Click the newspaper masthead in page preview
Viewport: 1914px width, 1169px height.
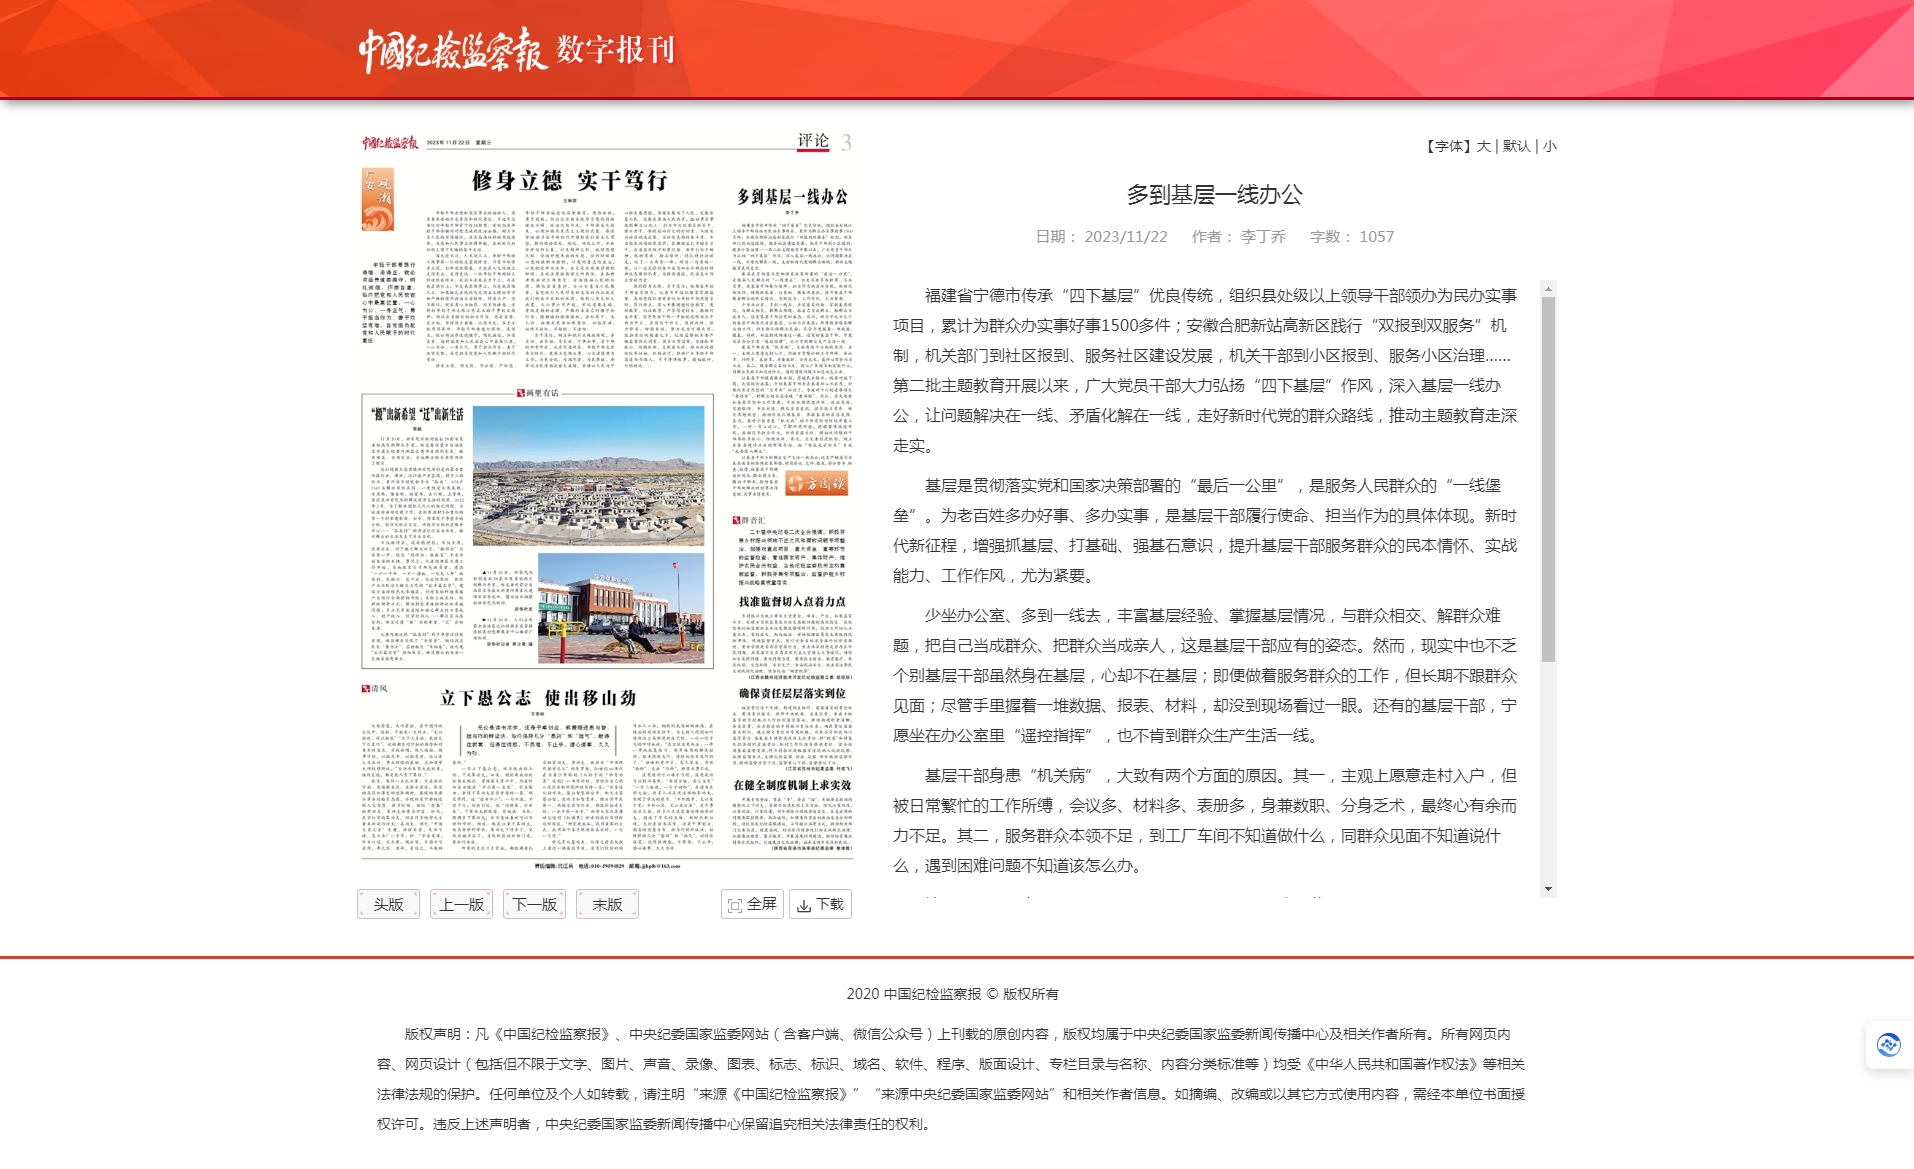[390, 143]
